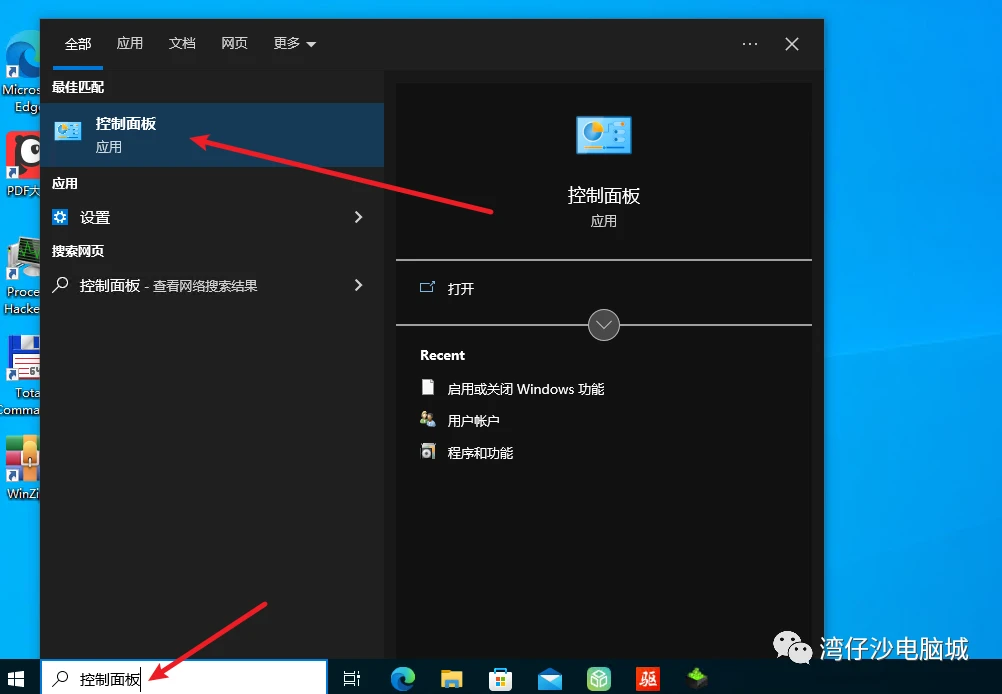Select the PDF desktop shortcut
1002x694 pixels.
click(22, 164)
